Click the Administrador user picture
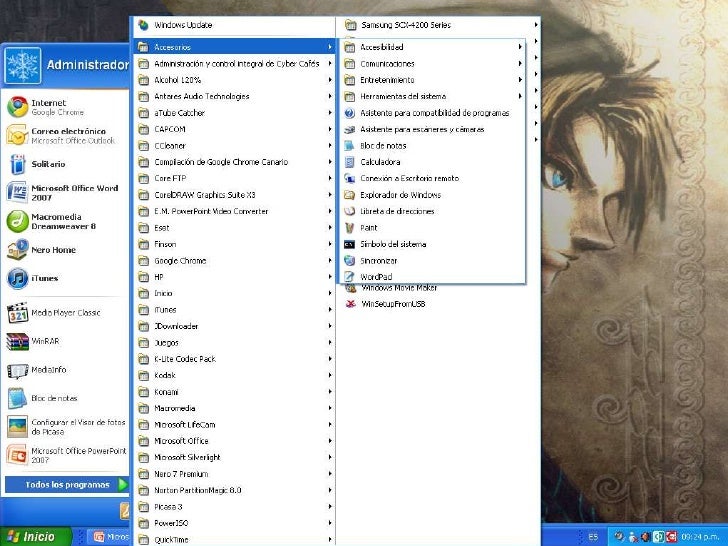Screen dimensions: 728x546 (22, 65)
